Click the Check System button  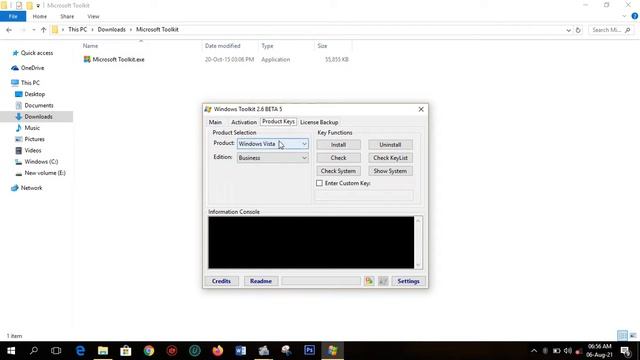click(x=338, y=171)
